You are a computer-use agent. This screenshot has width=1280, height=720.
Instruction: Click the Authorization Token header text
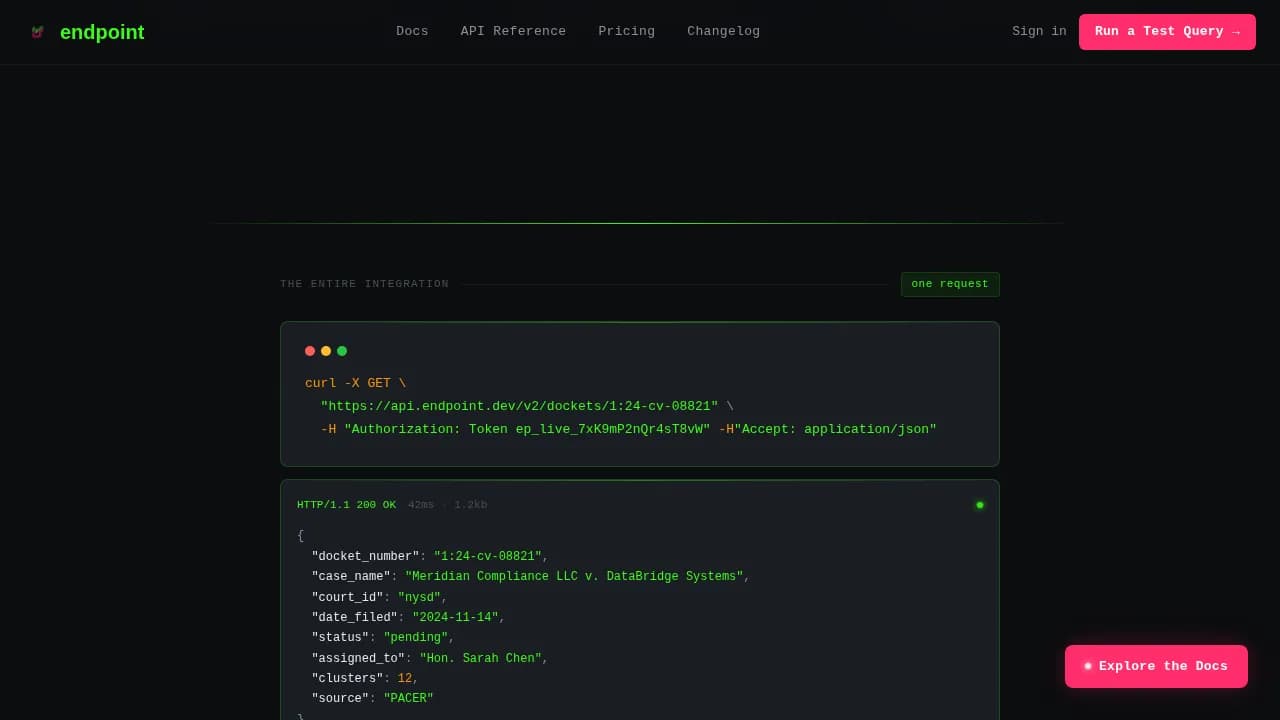point(527,429)
